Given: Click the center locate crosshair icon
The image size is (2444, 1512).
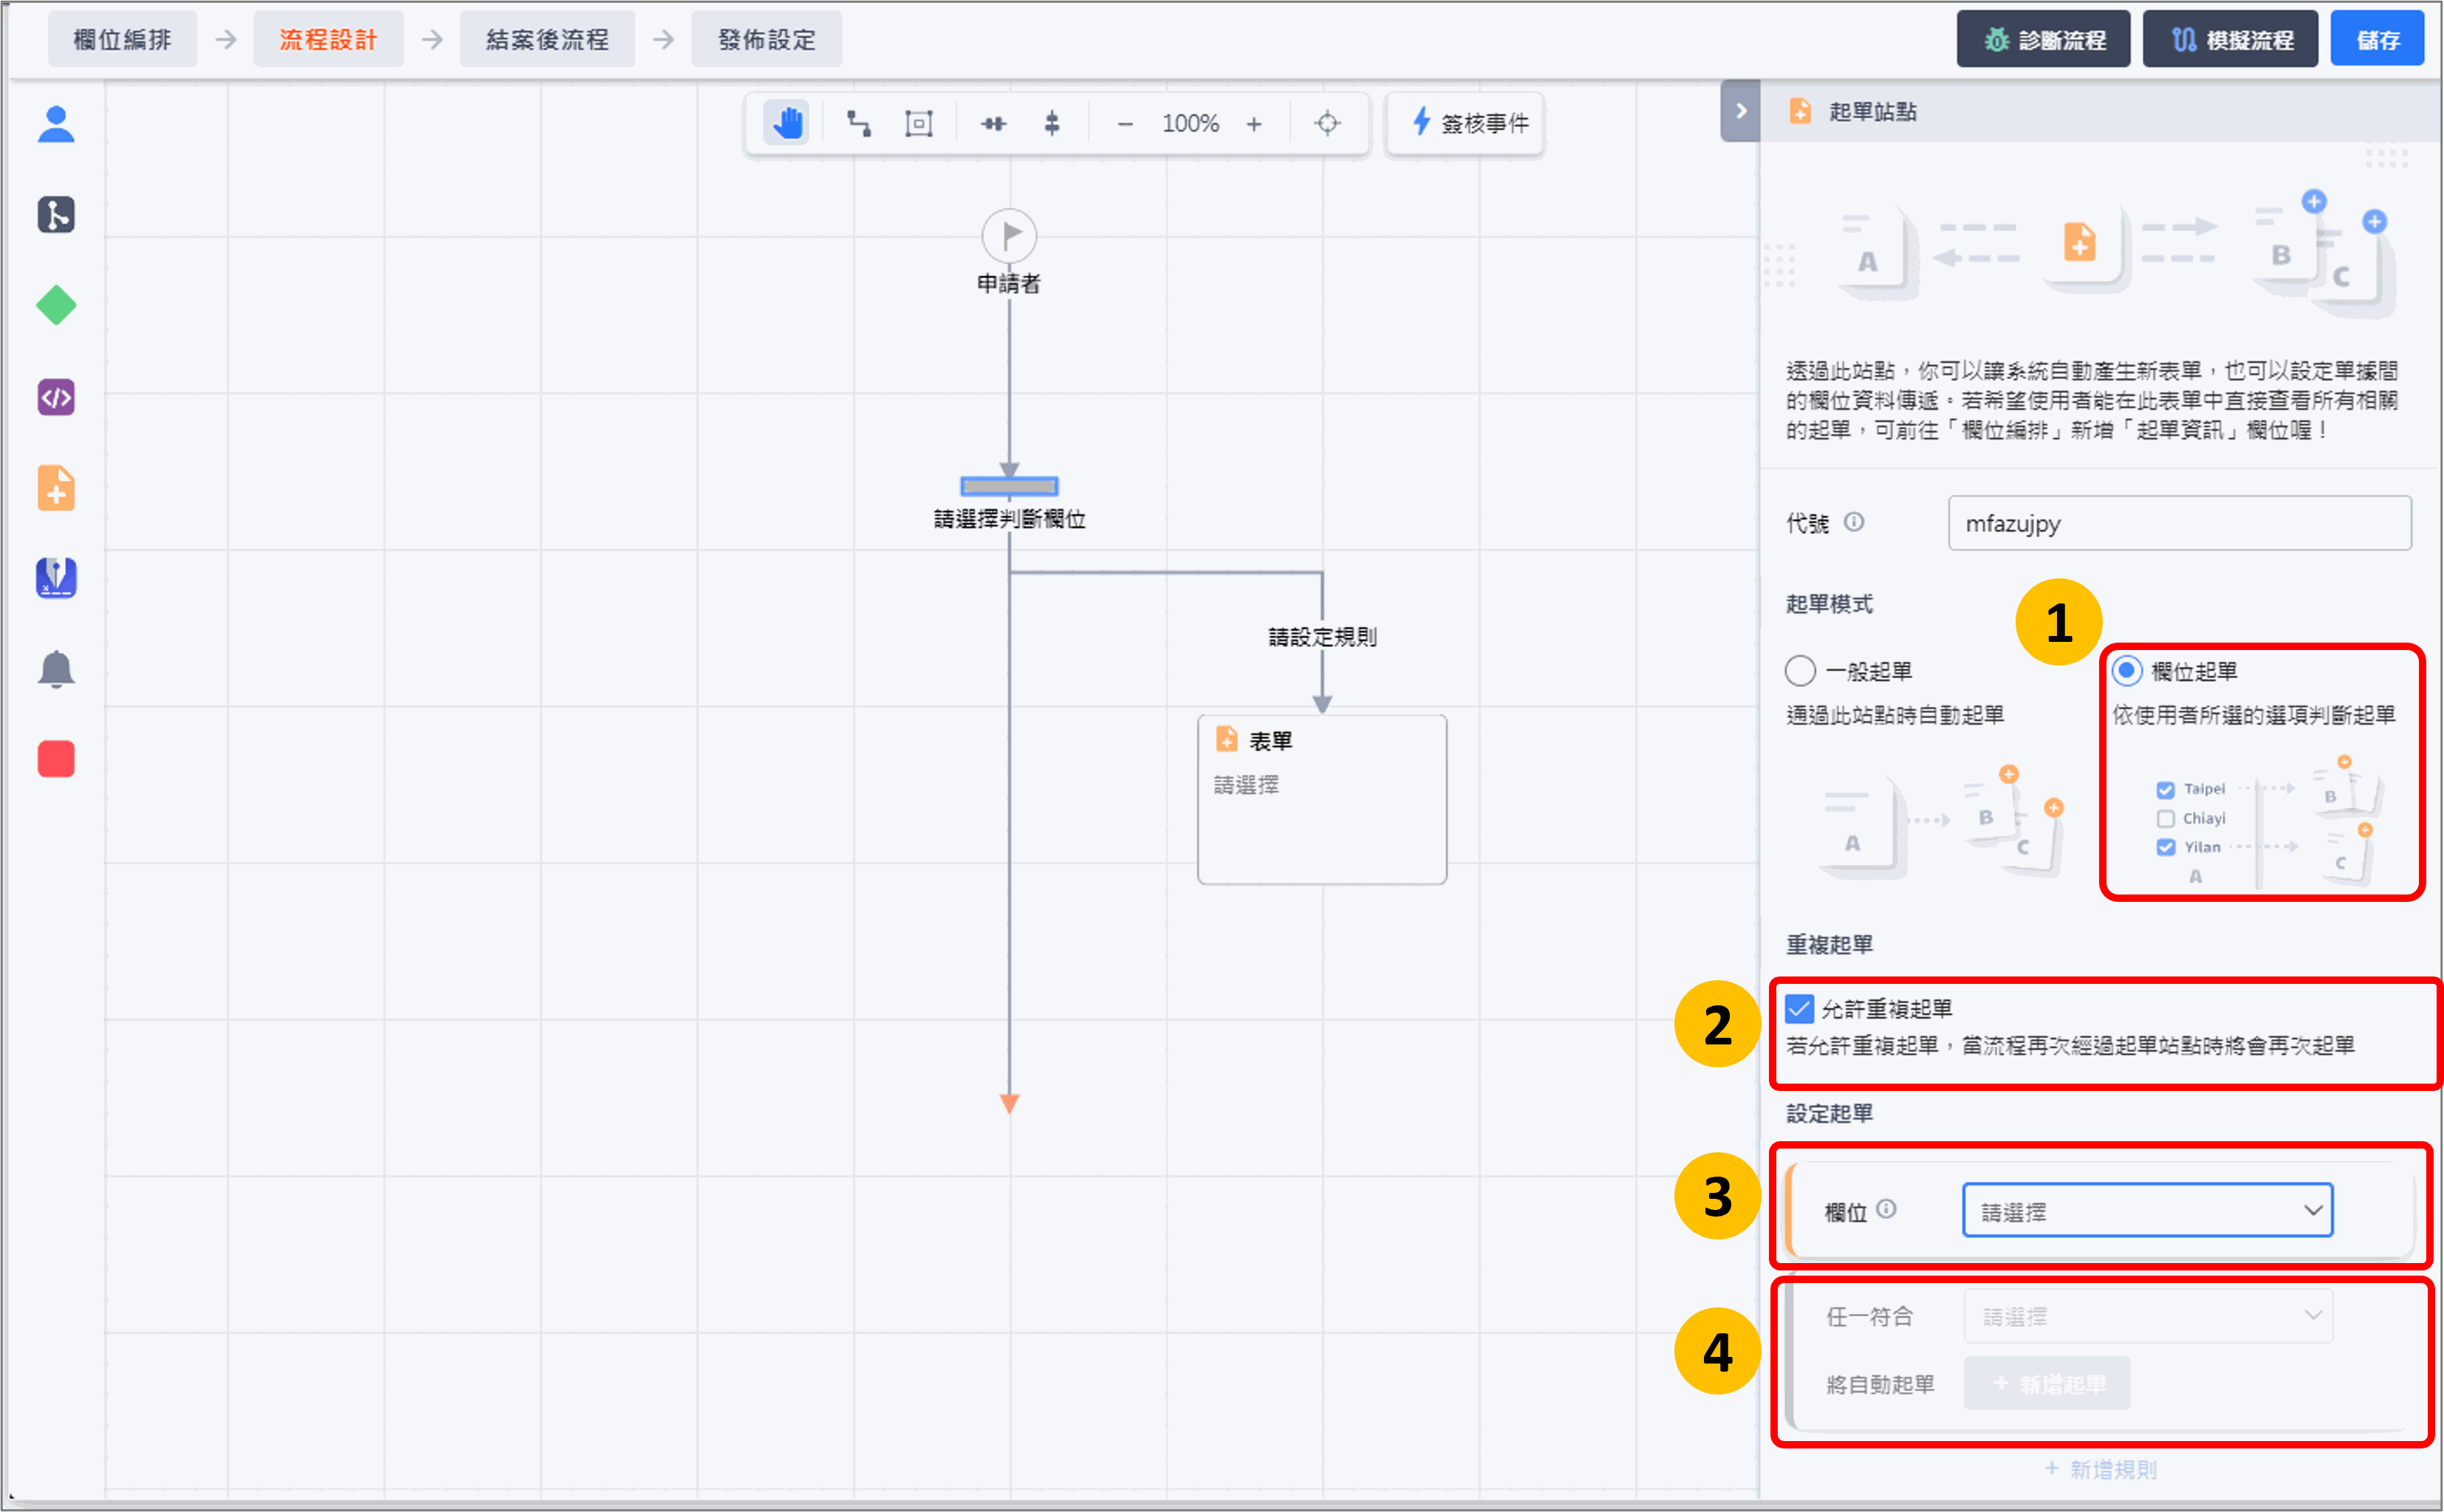Looking at the screenshot, I should coord(1327,123).
